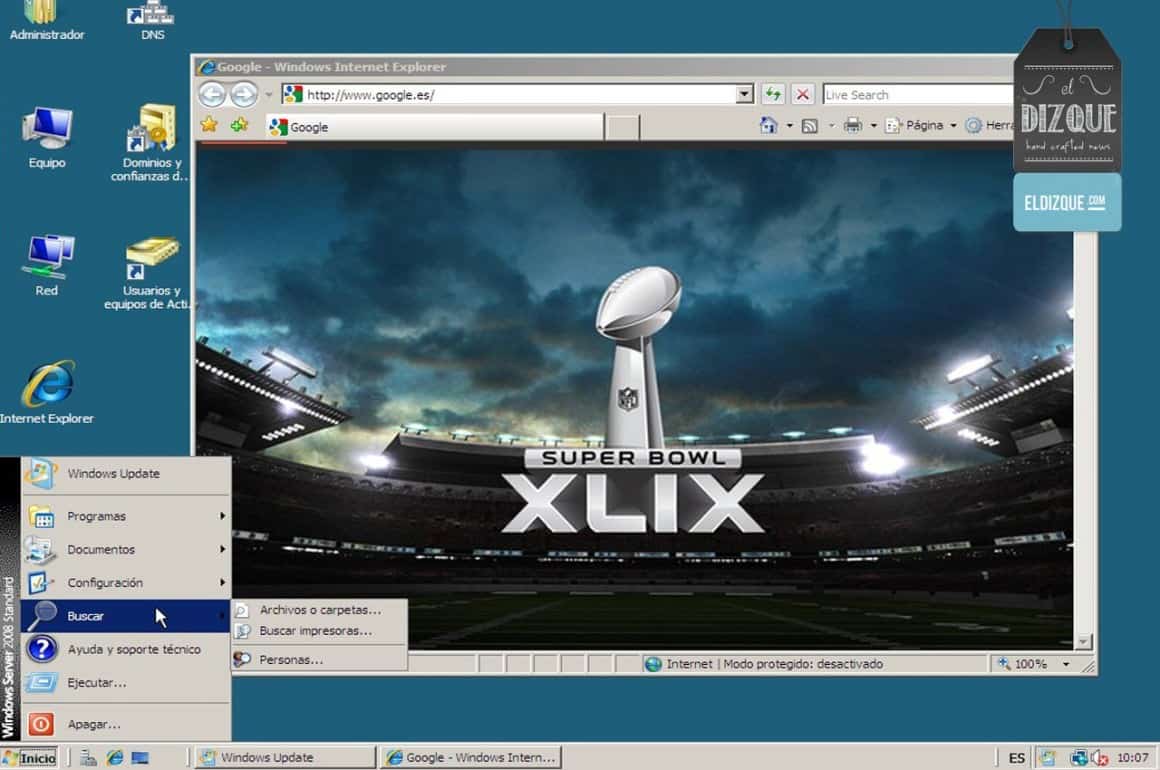Image resolution: width=1160 pixels, height=770 pixels.
Task: Select Personas... submenu entry
Action: coord(320,659)
